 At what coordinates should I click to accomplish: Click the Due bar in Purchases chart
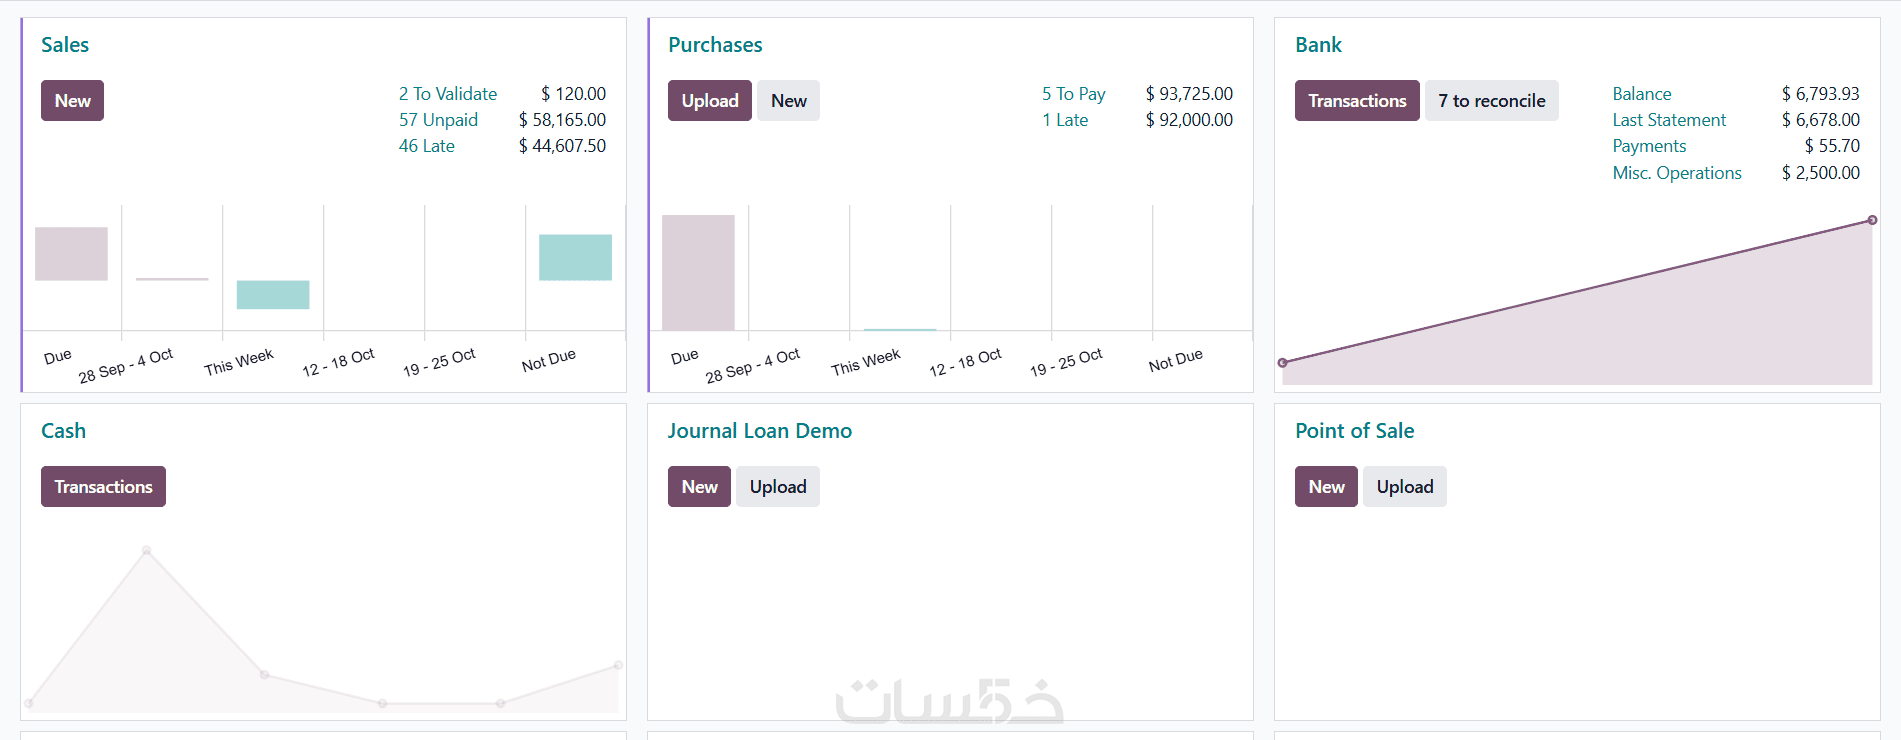698,272
